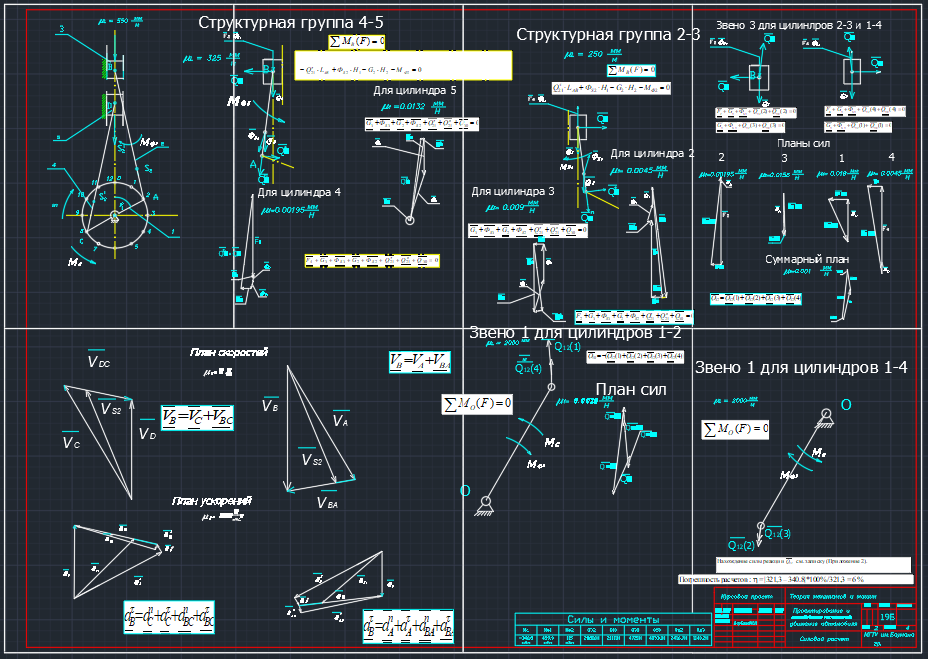The width and height of the screenshot is (928, 659).
Task: Click column number "4" under Планы сил
Action: tap(891, 157)
